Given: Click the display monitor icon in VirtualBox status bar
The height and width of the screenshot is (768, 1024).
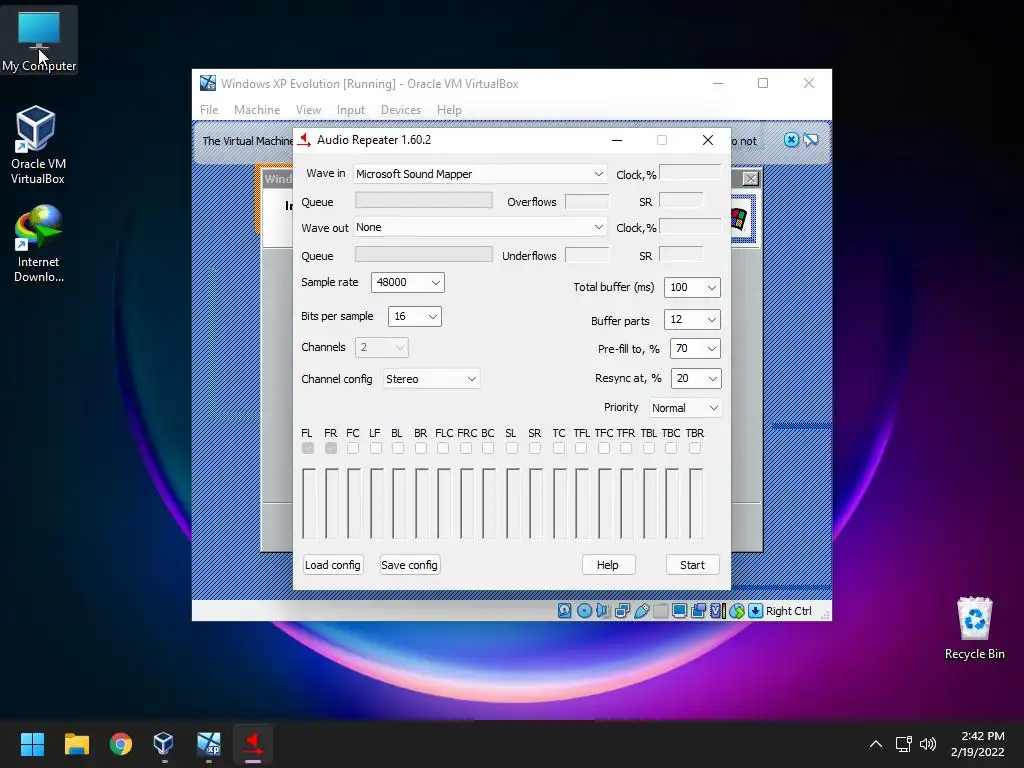Looking at the screenshot, I should [x=679, y=611].
